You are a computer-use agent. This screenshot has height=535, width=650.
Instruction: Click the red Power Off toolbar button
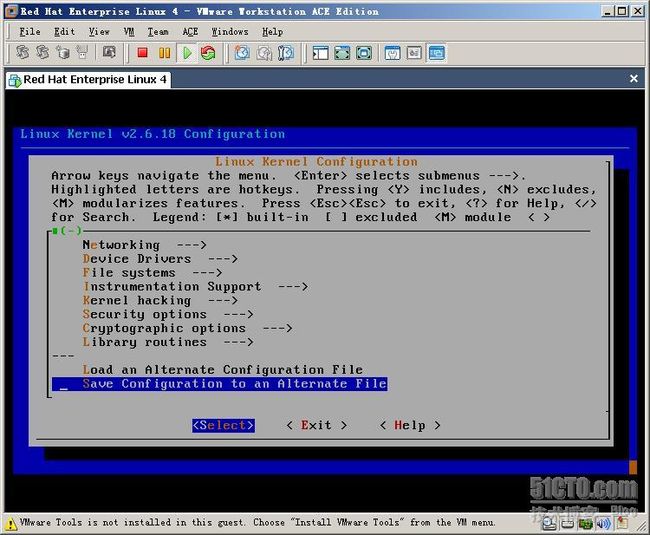tap(143, 53)
